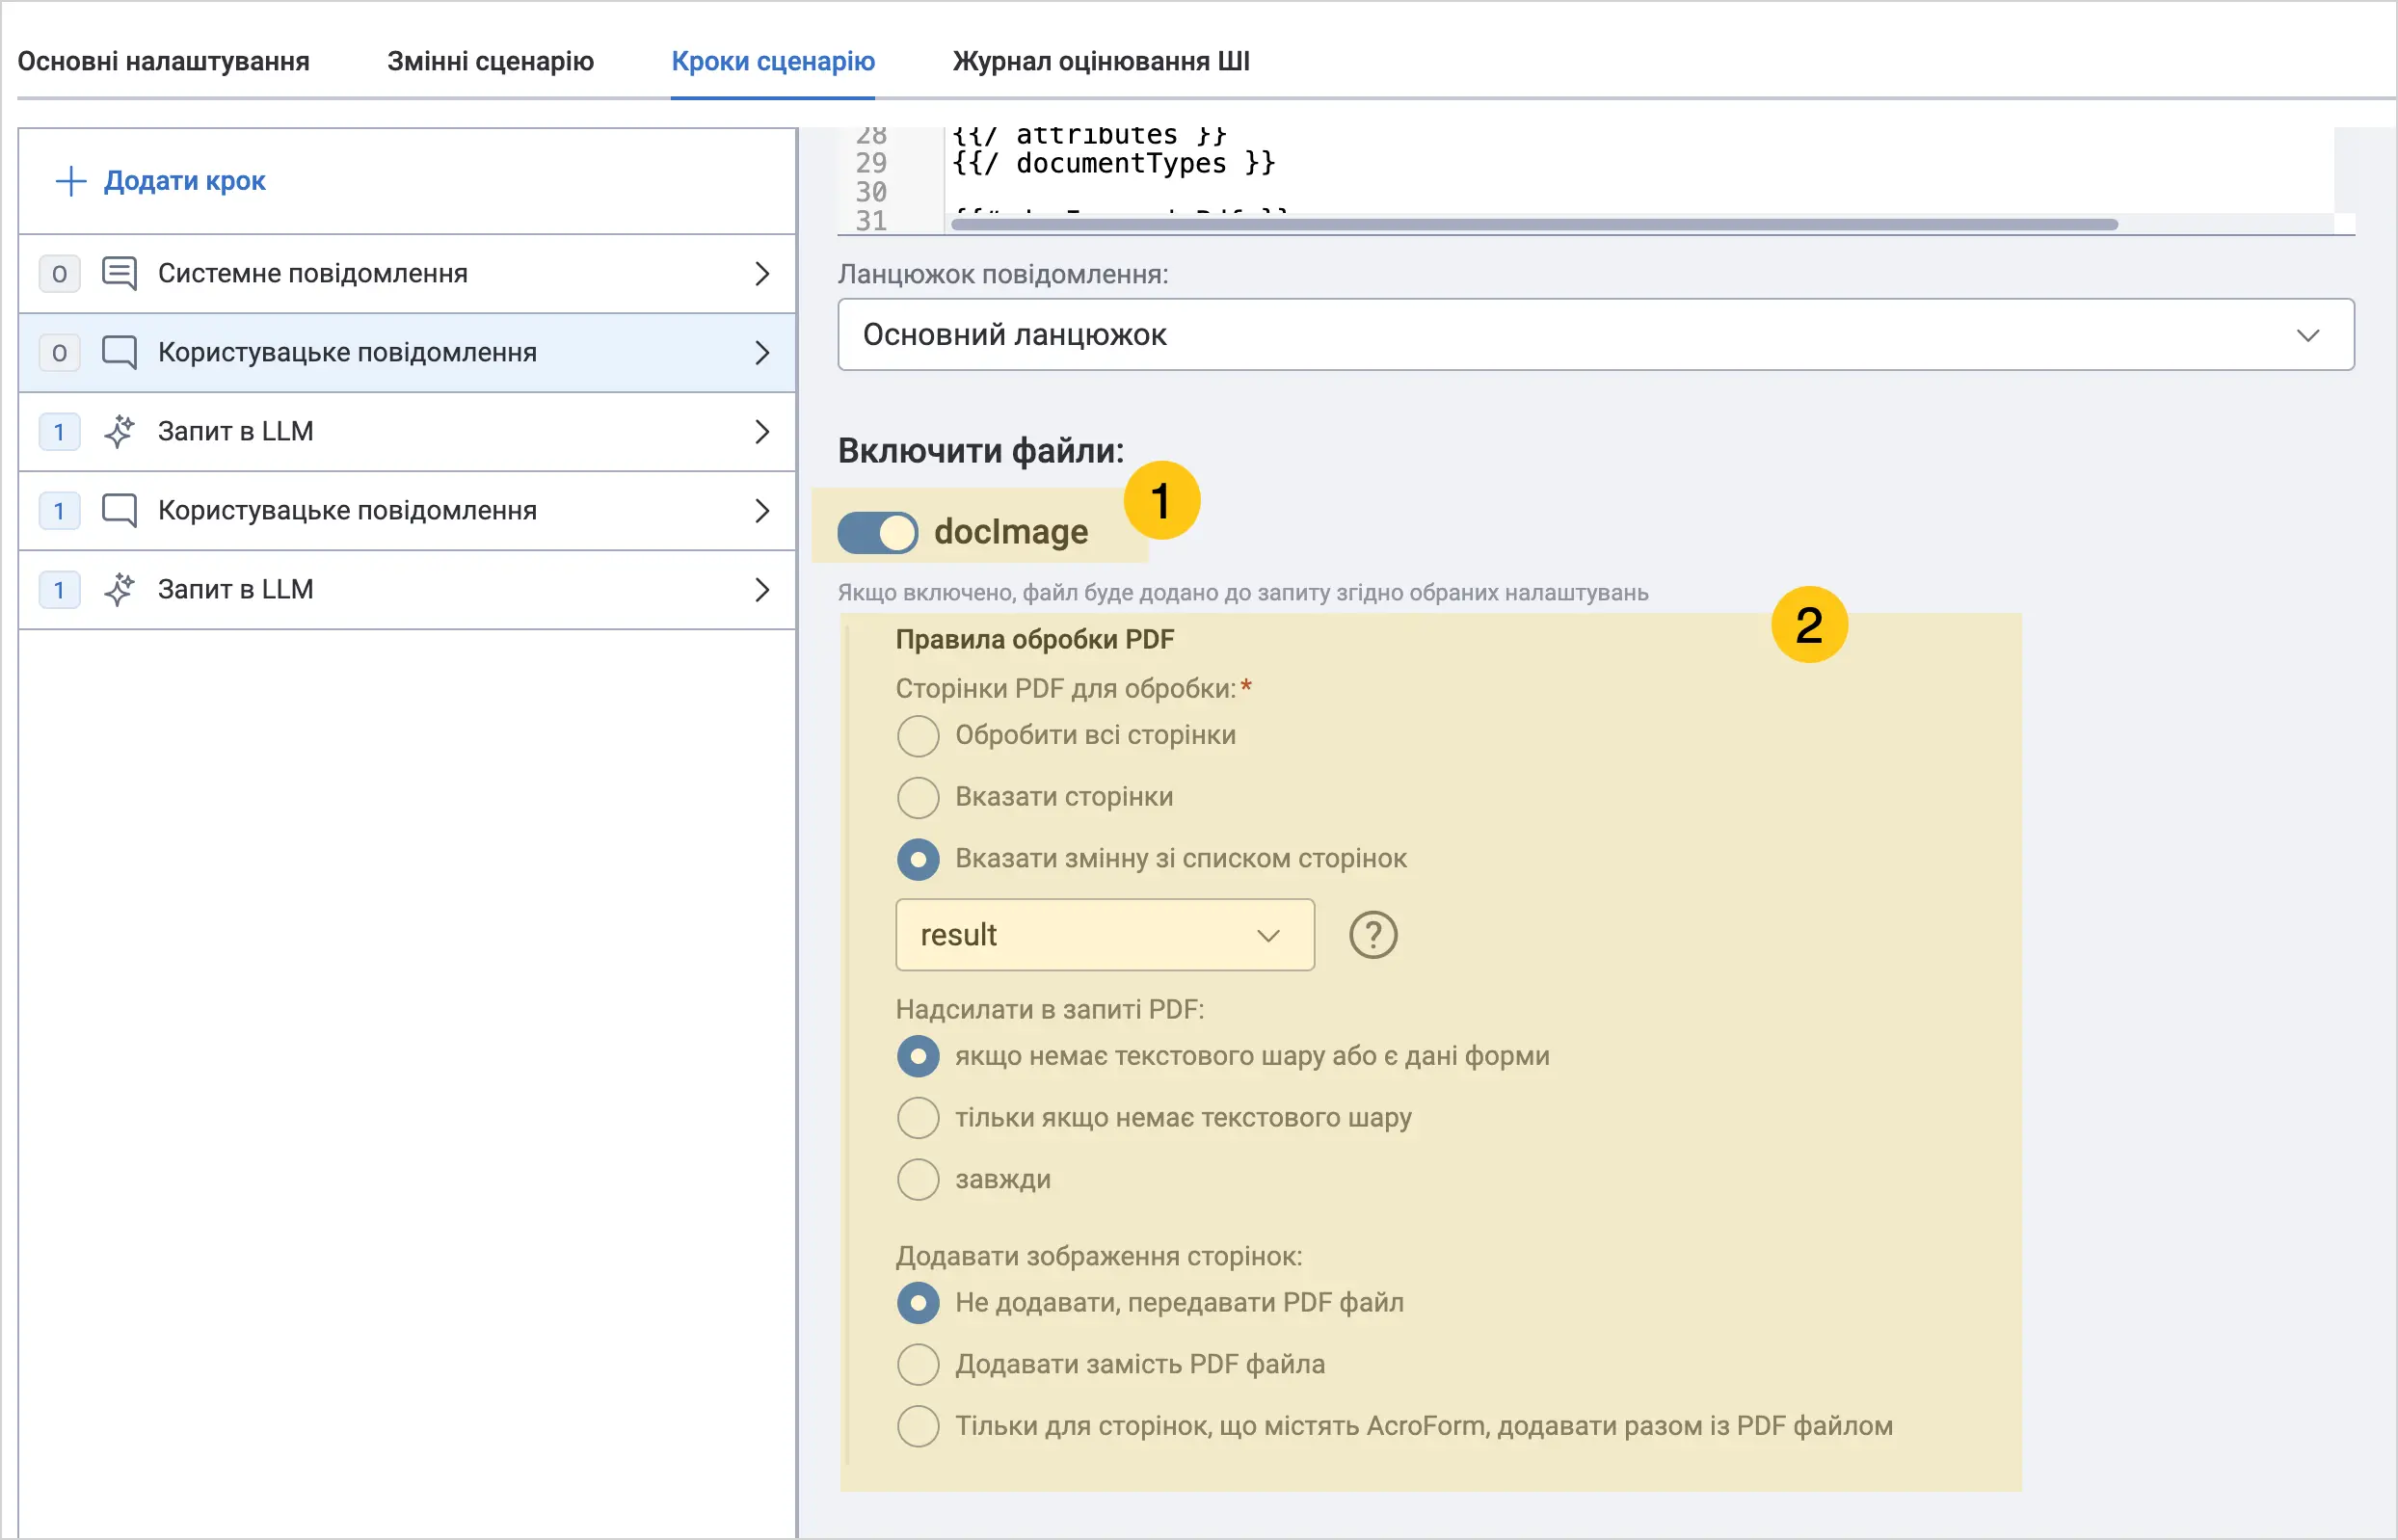2398x1540 pixels.
Task: Expand Системне повідомлення step chevron
Action: (x=761, y=273)
